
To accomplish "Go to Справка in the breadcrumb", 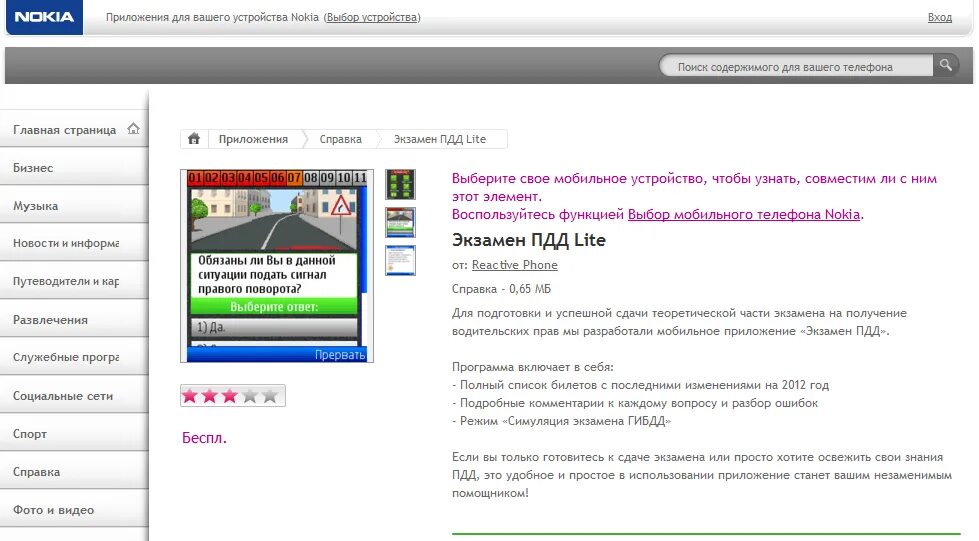I will (x=340, y=139).
